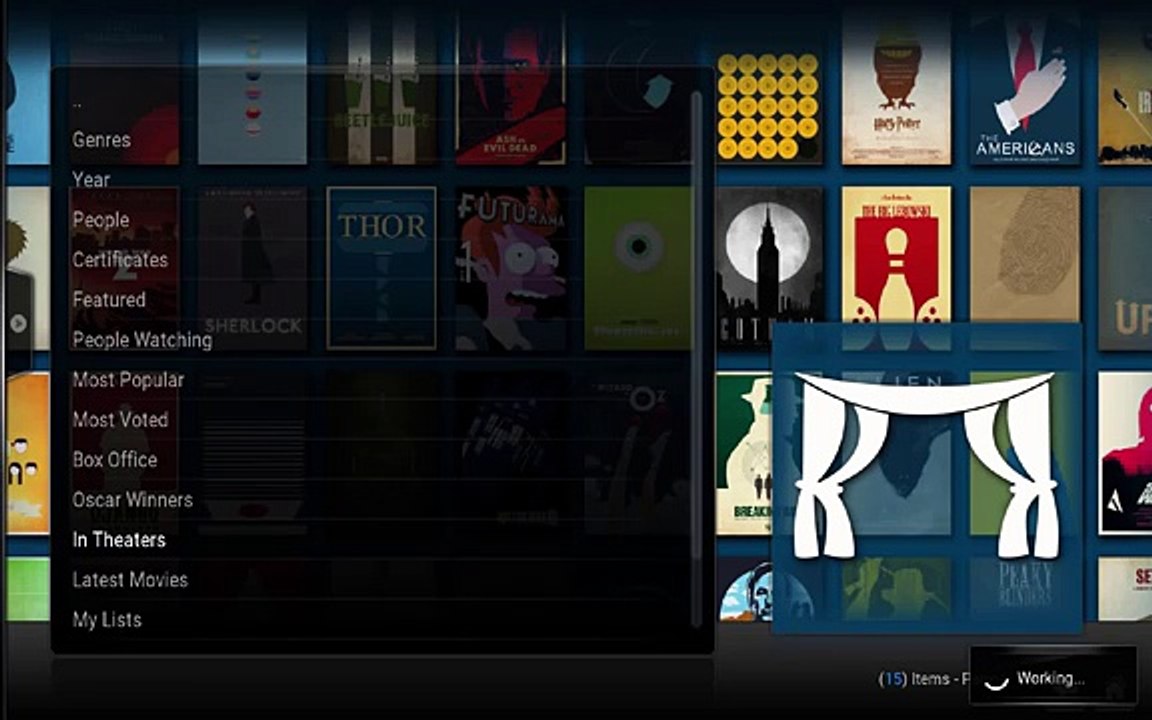Open Most Popular movies
The height and width of the screenshot is (720, 1152).
click(x=128, y=379)
